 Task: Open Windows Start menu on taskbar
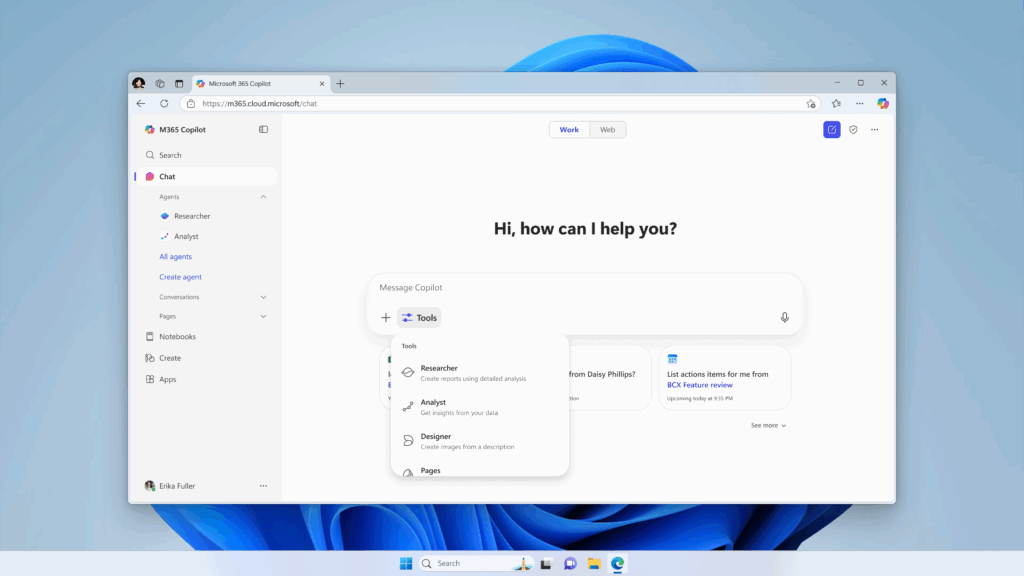pyautogui.click(x=406, y=564)
